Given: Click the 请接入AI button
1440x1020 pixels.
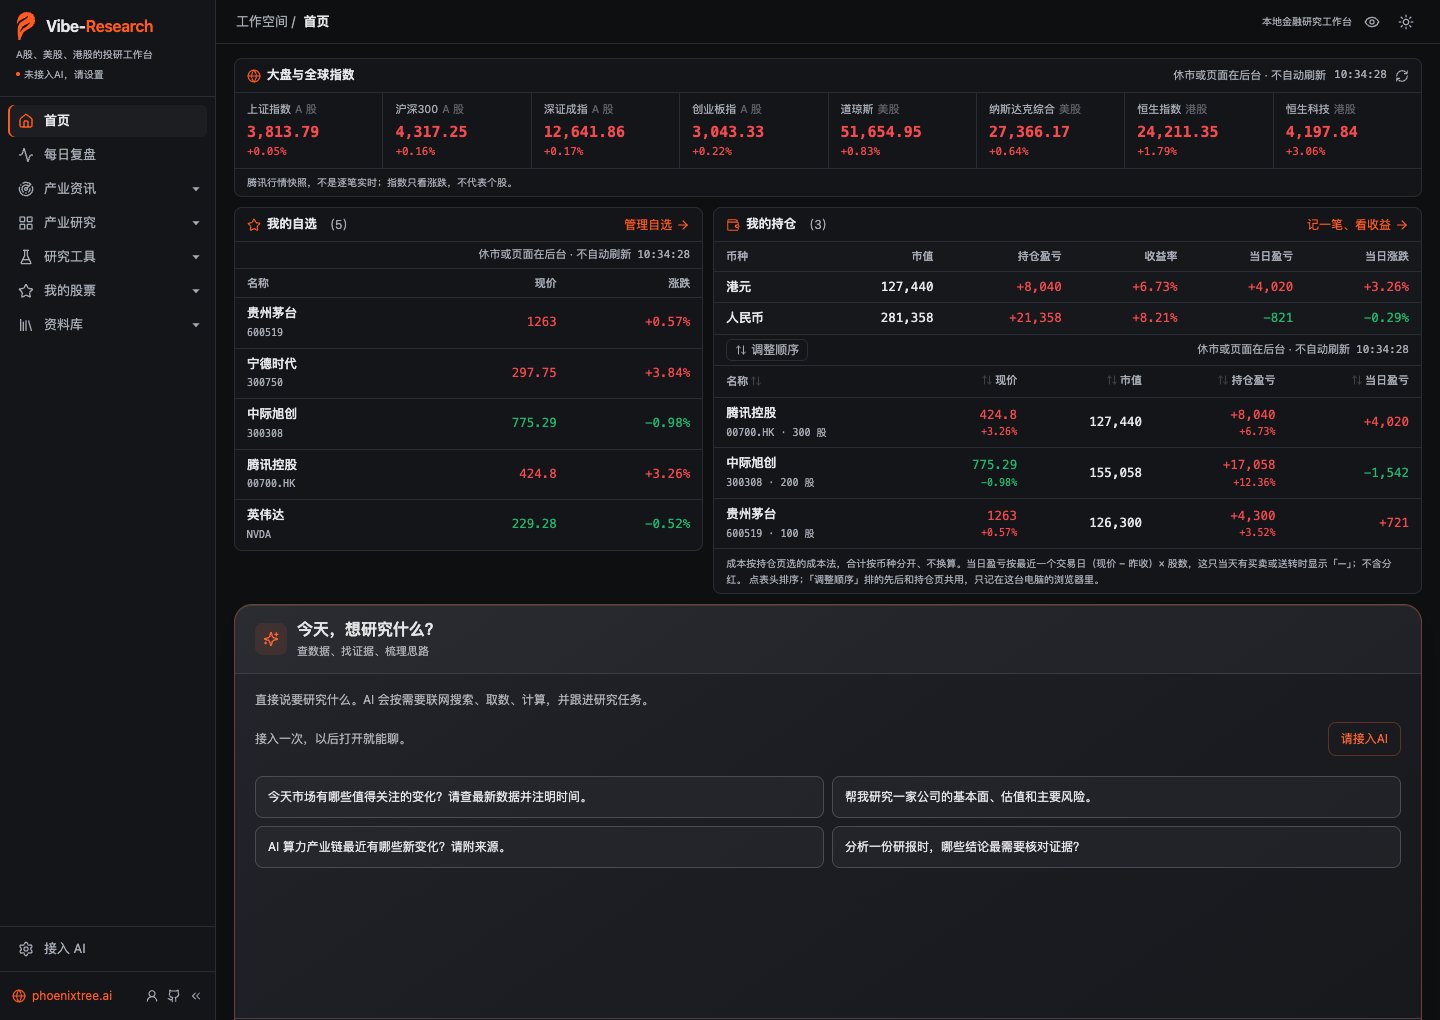Looking at the screenshot, I should pos(1364,739).
